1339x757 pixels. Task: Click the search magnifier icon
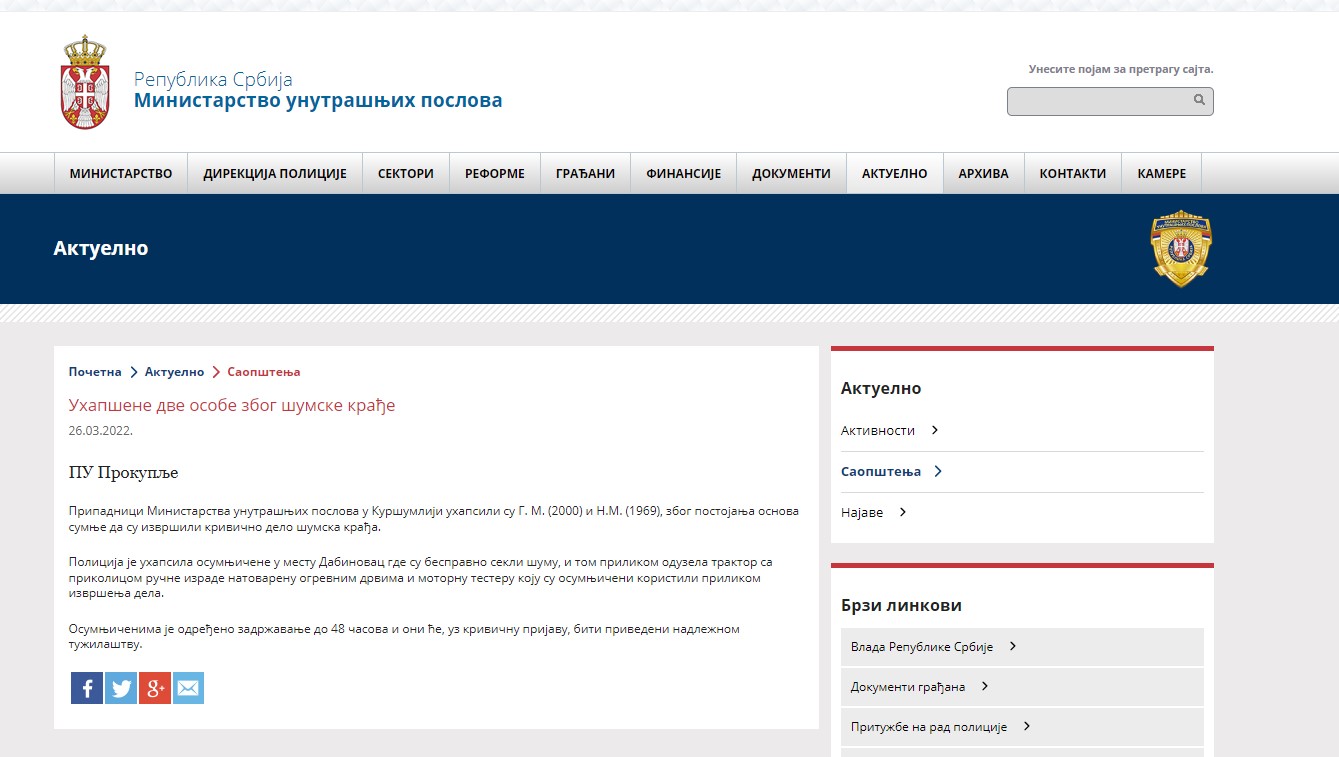click(1199, 100)
